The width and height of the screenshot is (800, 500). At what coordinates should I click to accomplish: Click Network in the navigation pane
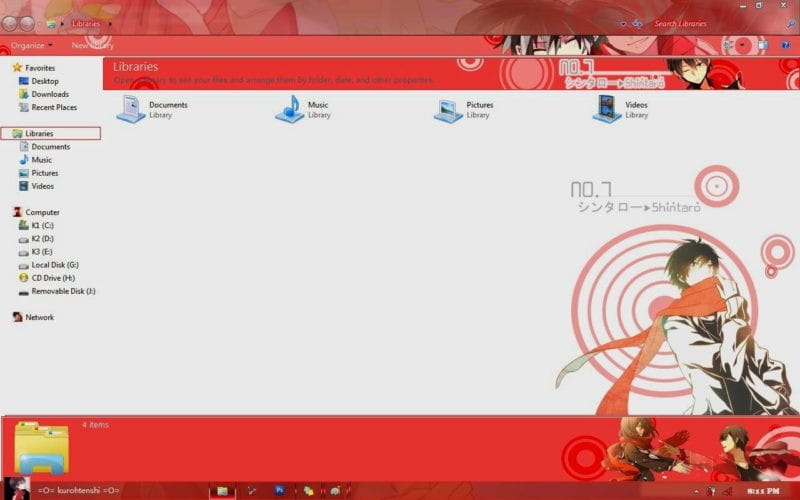[x=39, y=317]
